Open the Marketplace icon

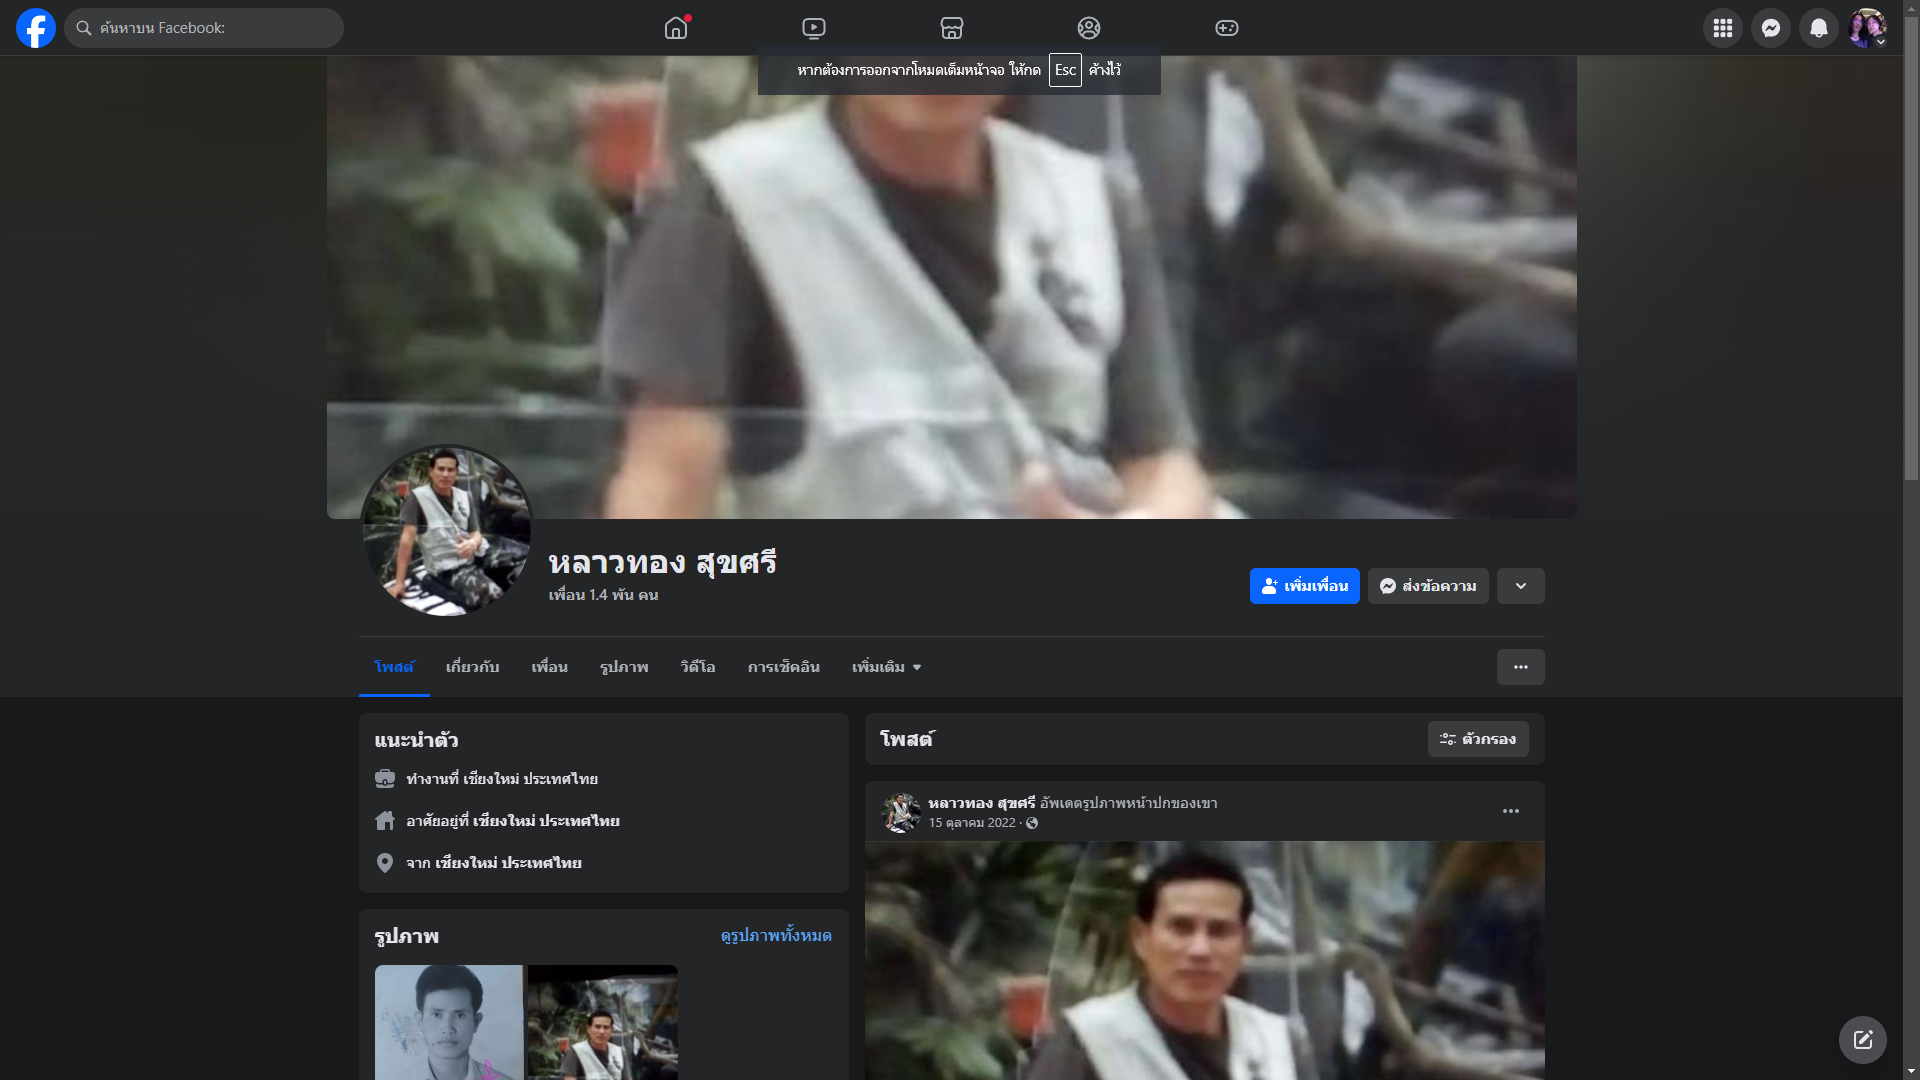click(x=952, y=28)
